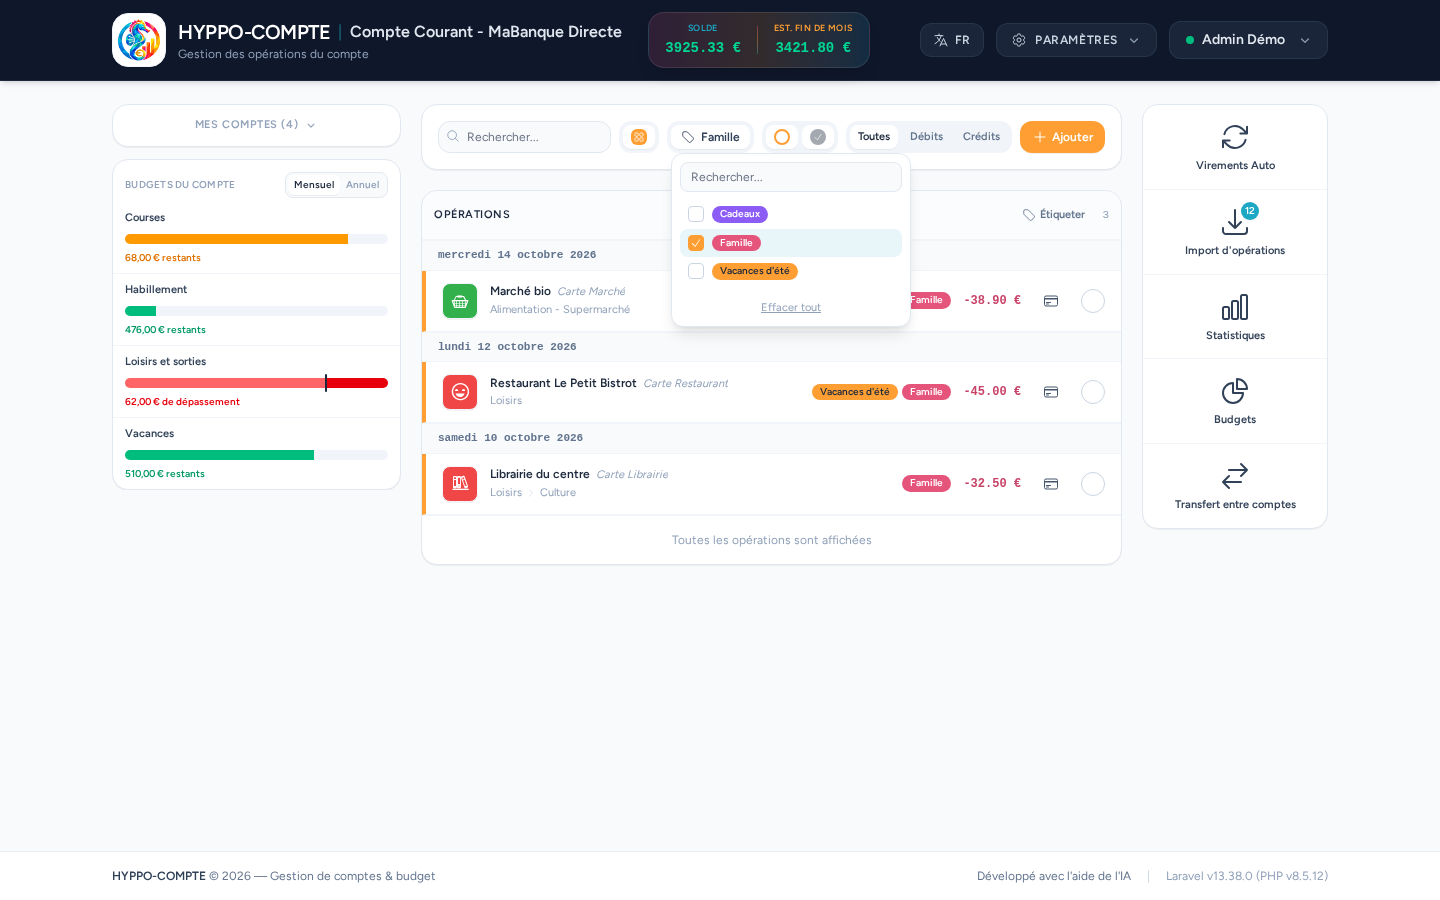Image resolution: width=1440 pixels, height=900 pixels.
Task: Open Statistiques chart icon
Action: (x=1235, y=307)
